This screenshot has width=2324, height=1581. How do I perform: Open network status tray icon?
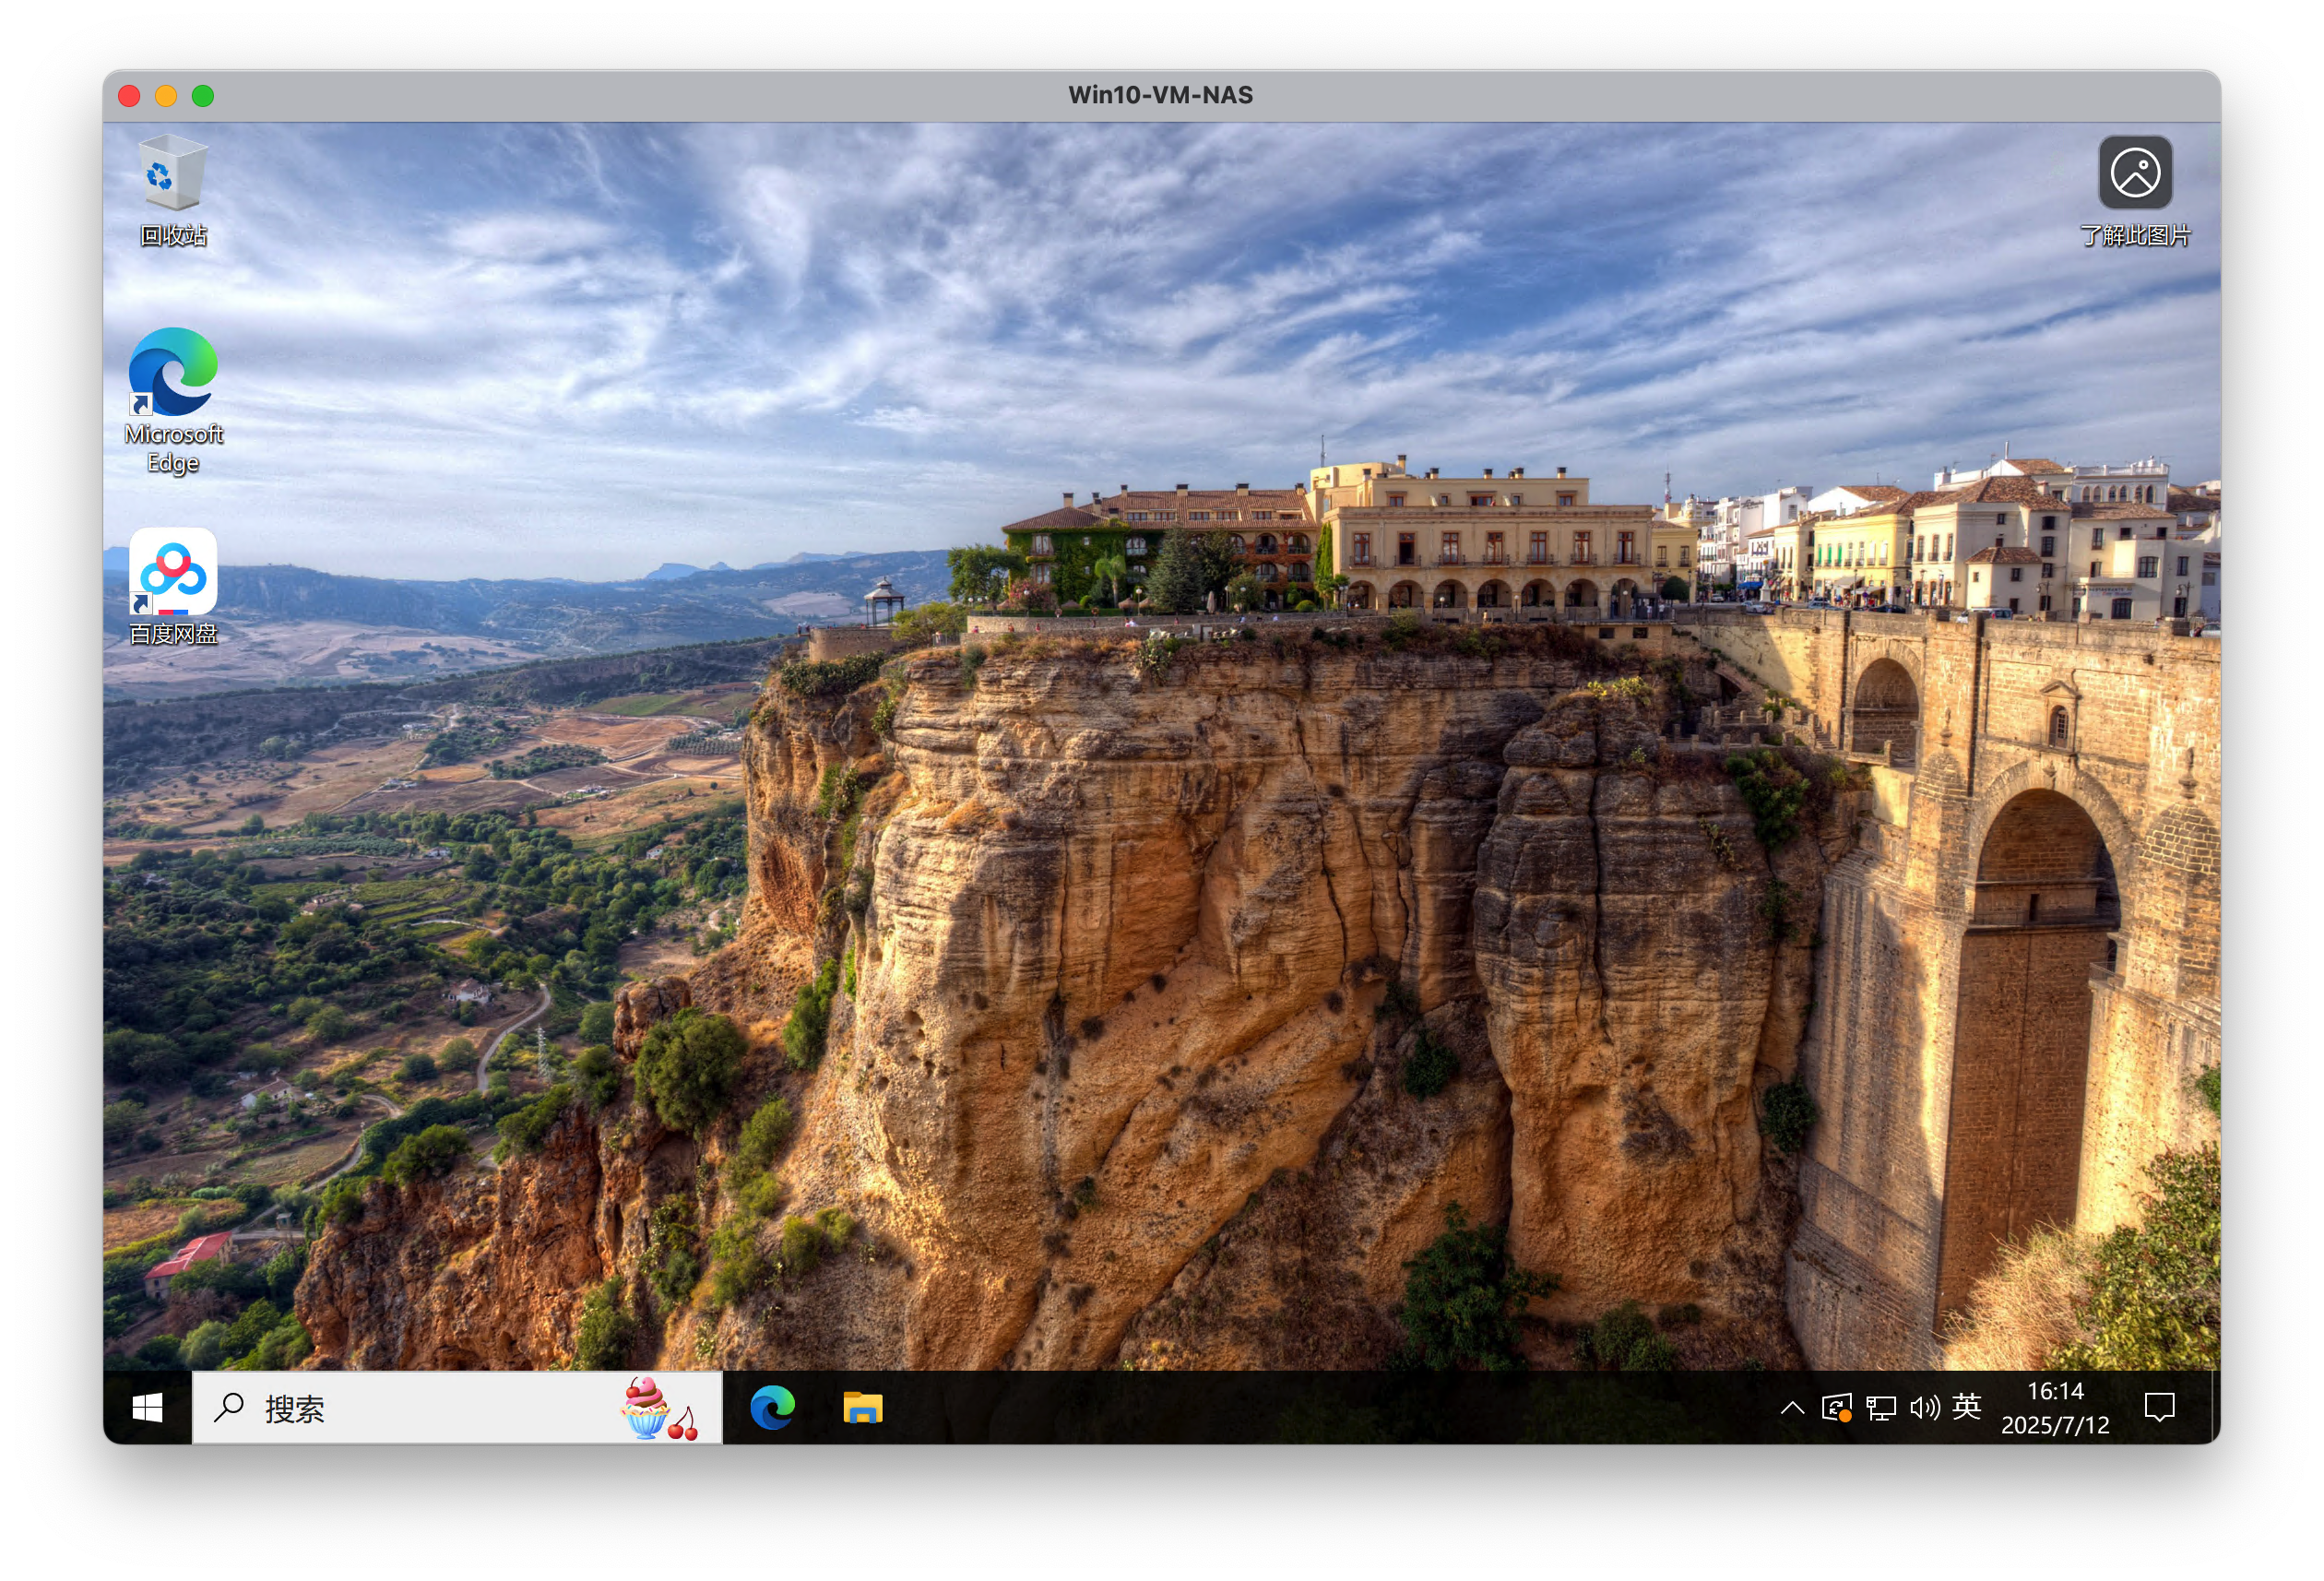1880,1408
